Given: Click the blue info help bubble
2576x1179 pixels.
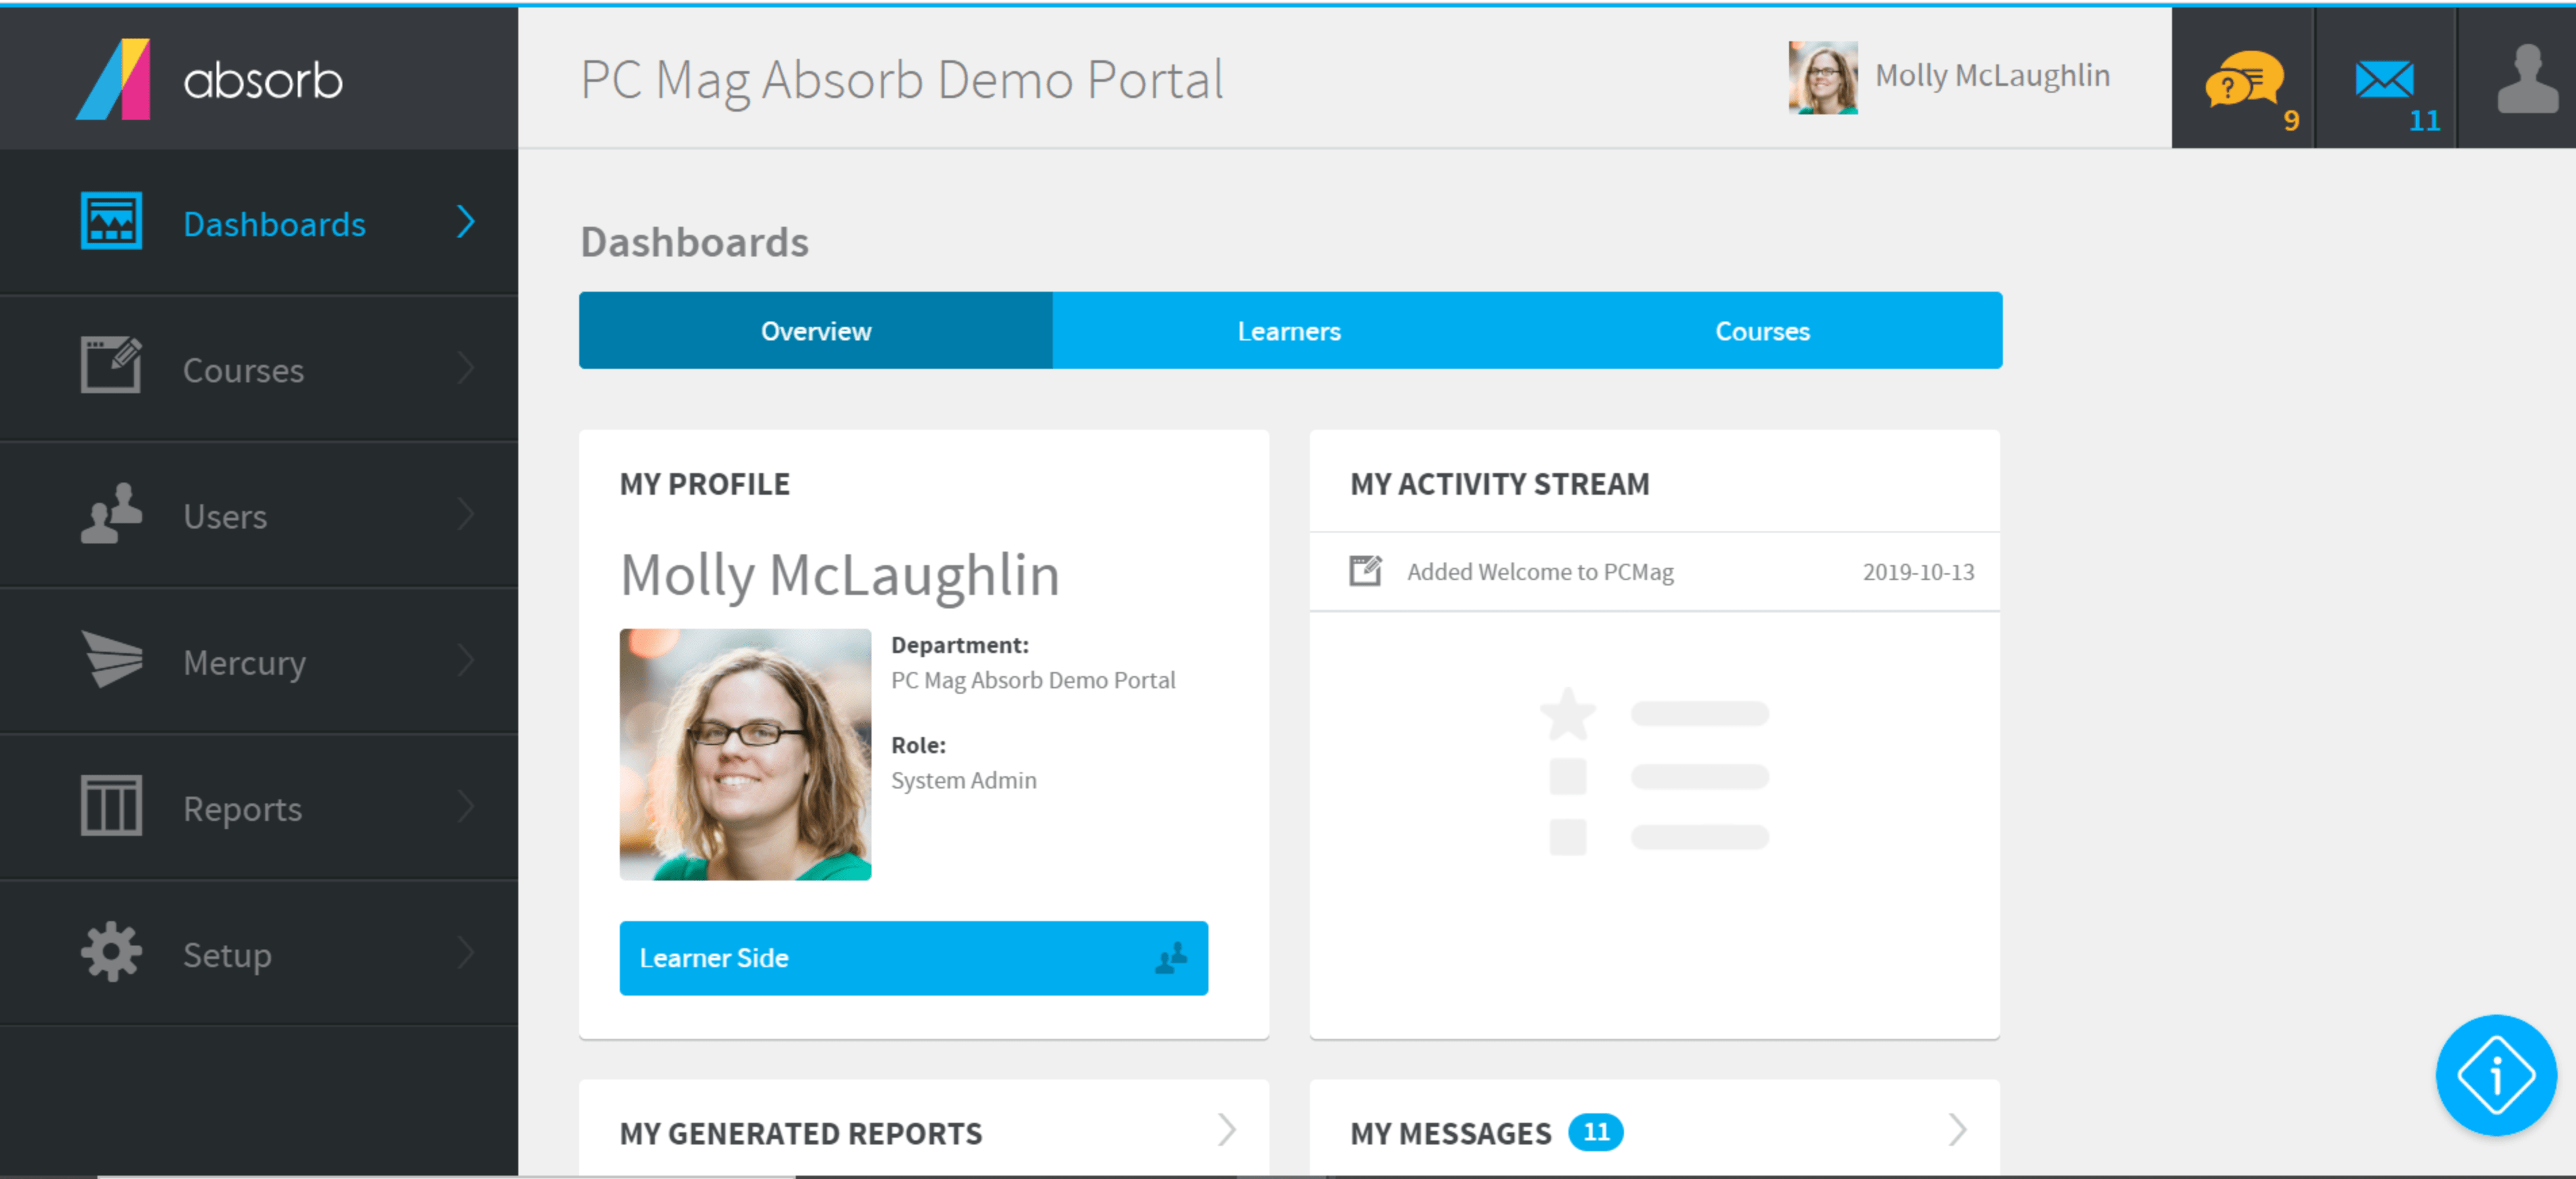Looking at the screenshot, I should 2496,1075.
